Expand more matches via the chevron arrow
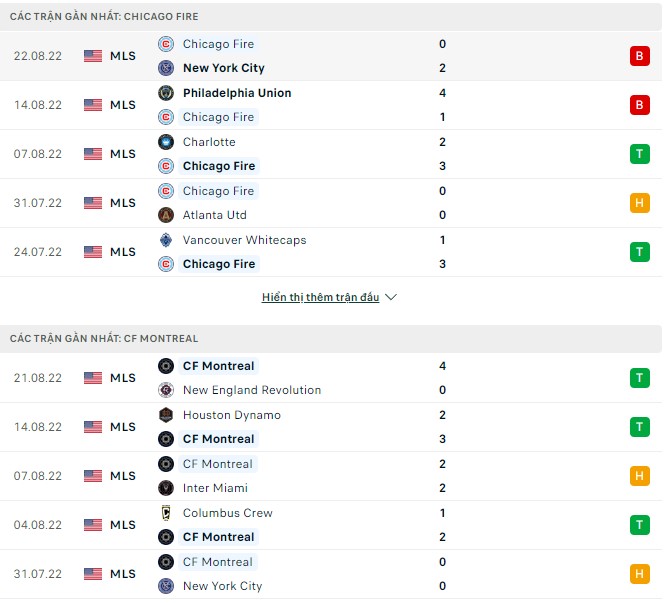 pos(391,298)
